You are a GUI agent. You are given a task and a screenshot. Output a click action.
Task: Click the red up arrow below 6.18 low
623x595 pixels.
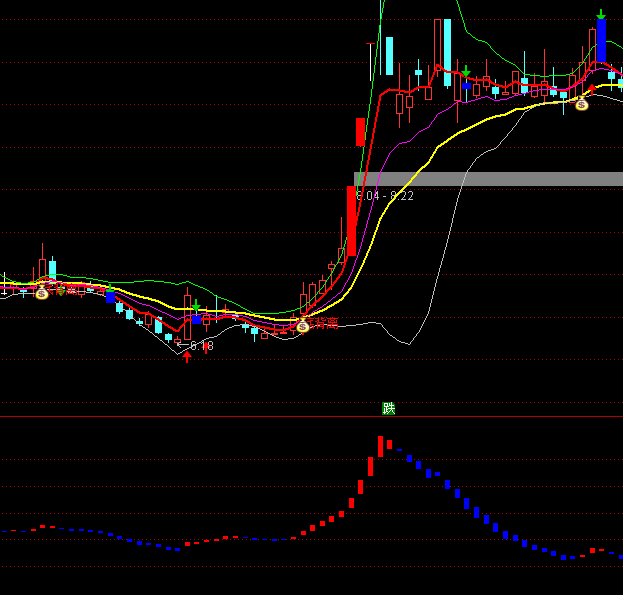[186, 356]
